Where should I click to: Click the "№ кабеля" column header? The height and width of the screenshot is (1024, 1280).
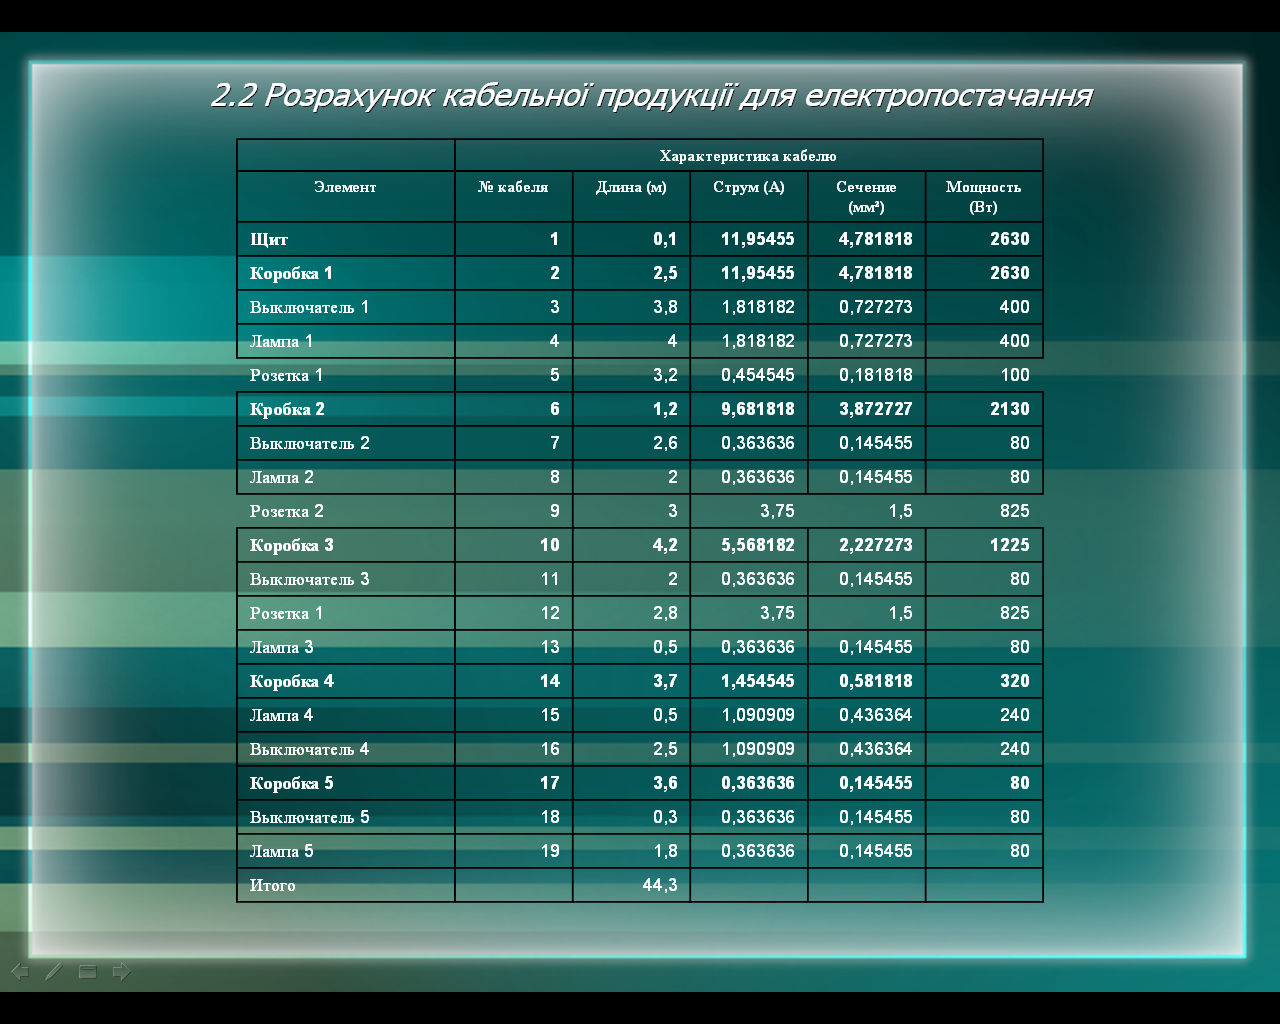coord(513,187)
